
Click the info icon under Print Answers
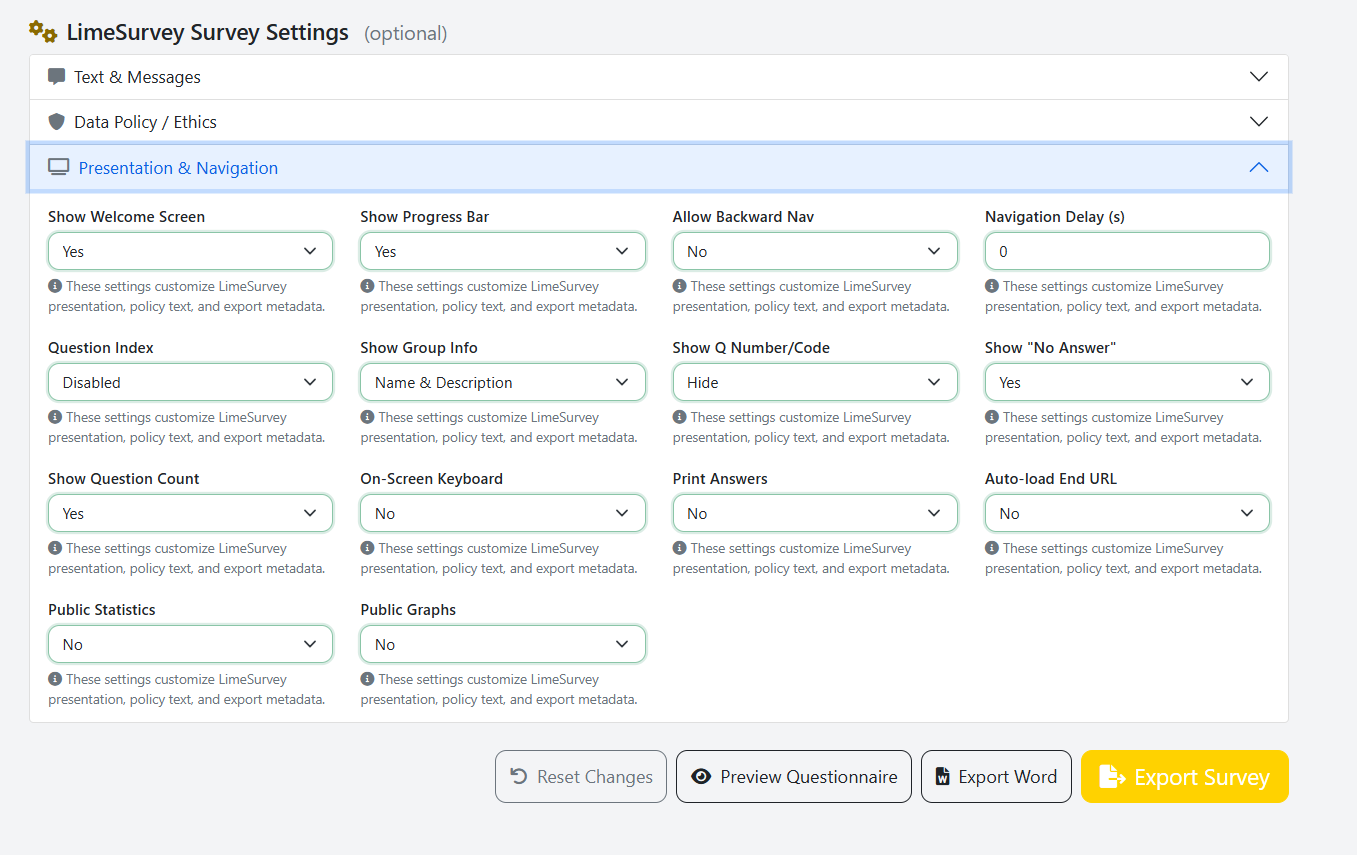pyautogui.click(x=679, y=548)
